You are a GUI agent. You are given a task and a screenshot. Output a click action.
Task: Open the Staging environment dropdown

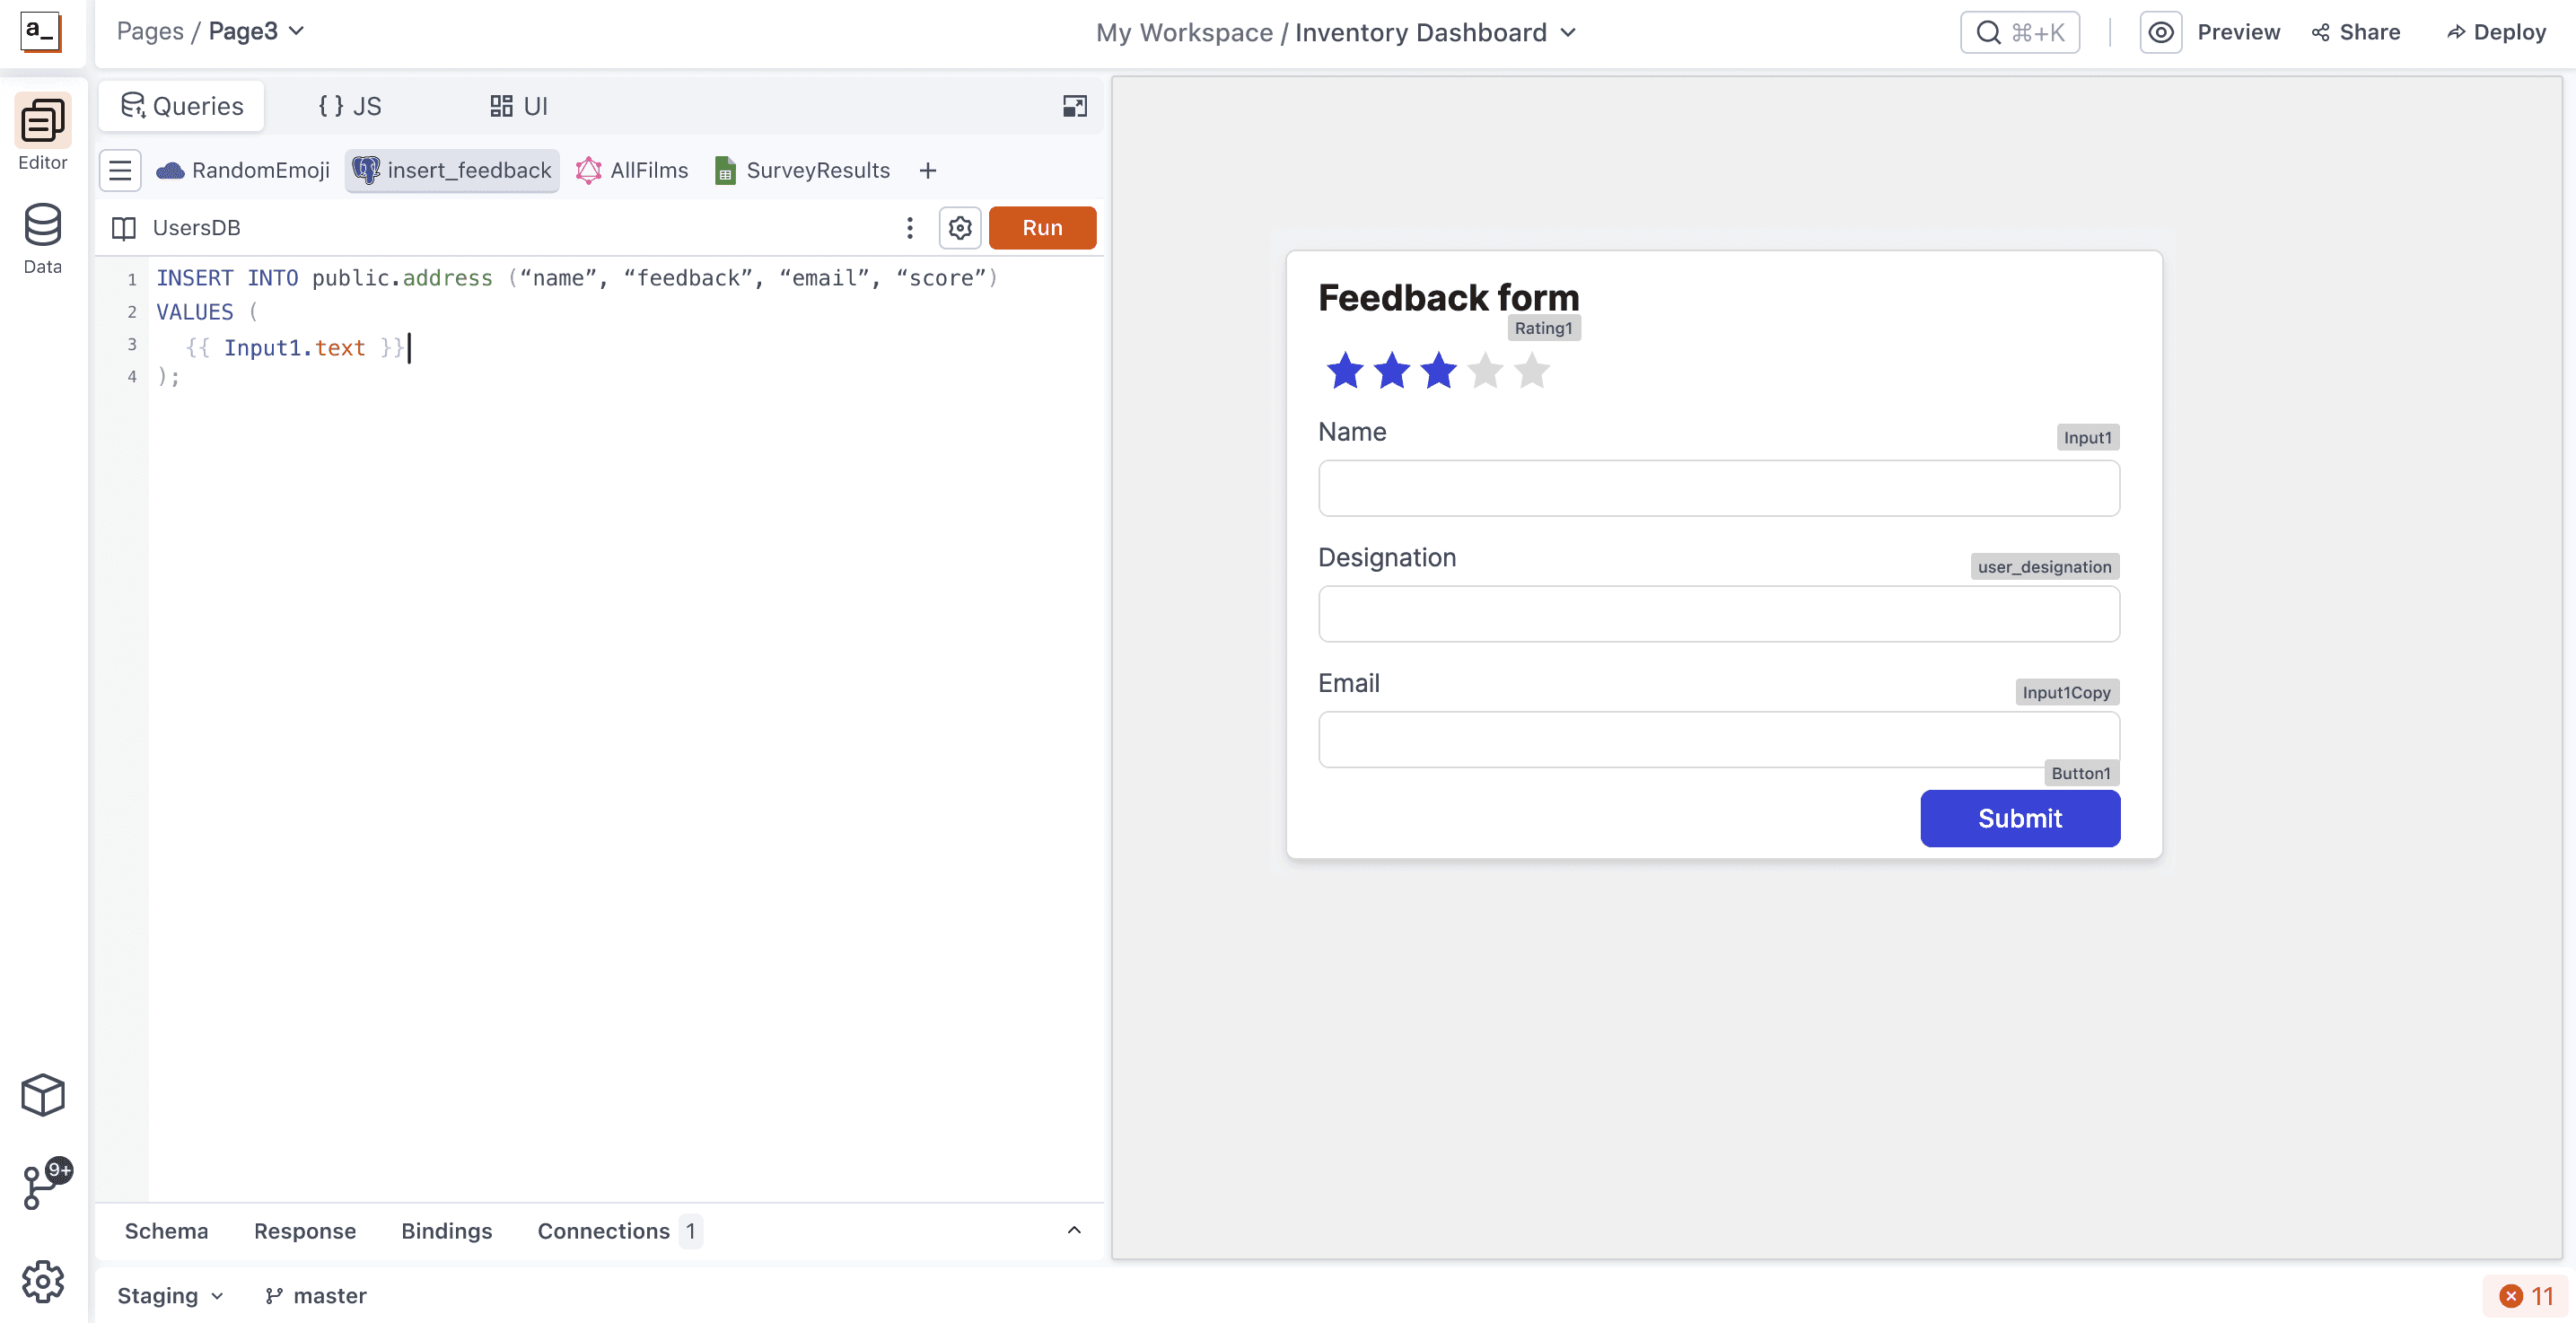[170, 1295]
